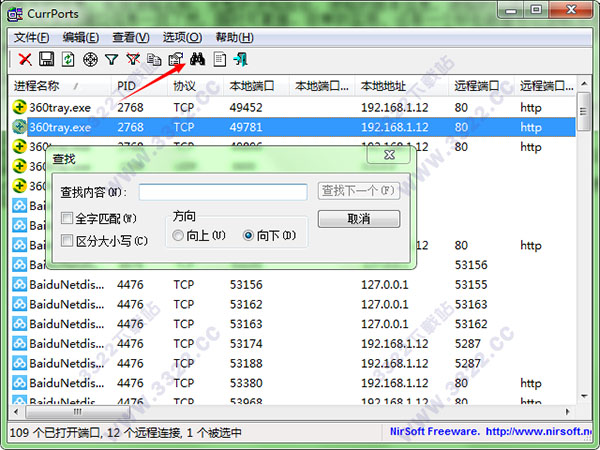The width and height of the screenshot is (600, 450).
Task: Click the BaiduNetdisk icon in row 53174
Action: (x=19, y=343)
